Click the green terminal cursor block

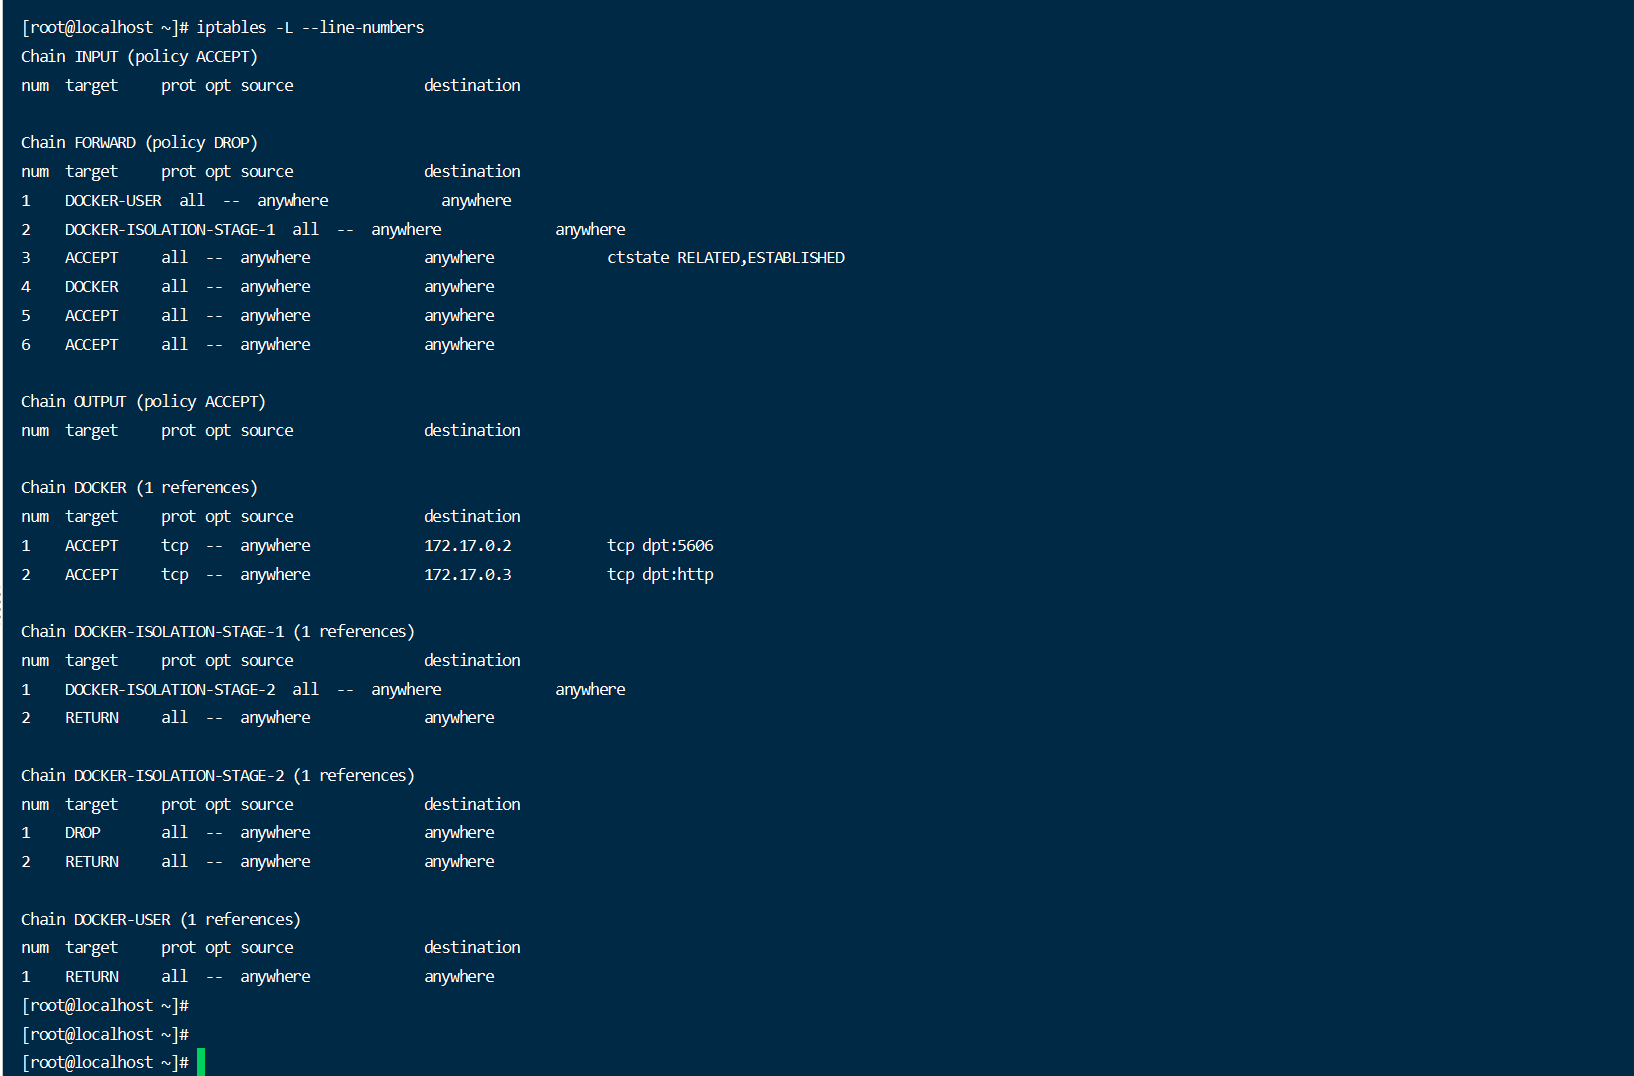201,1062
